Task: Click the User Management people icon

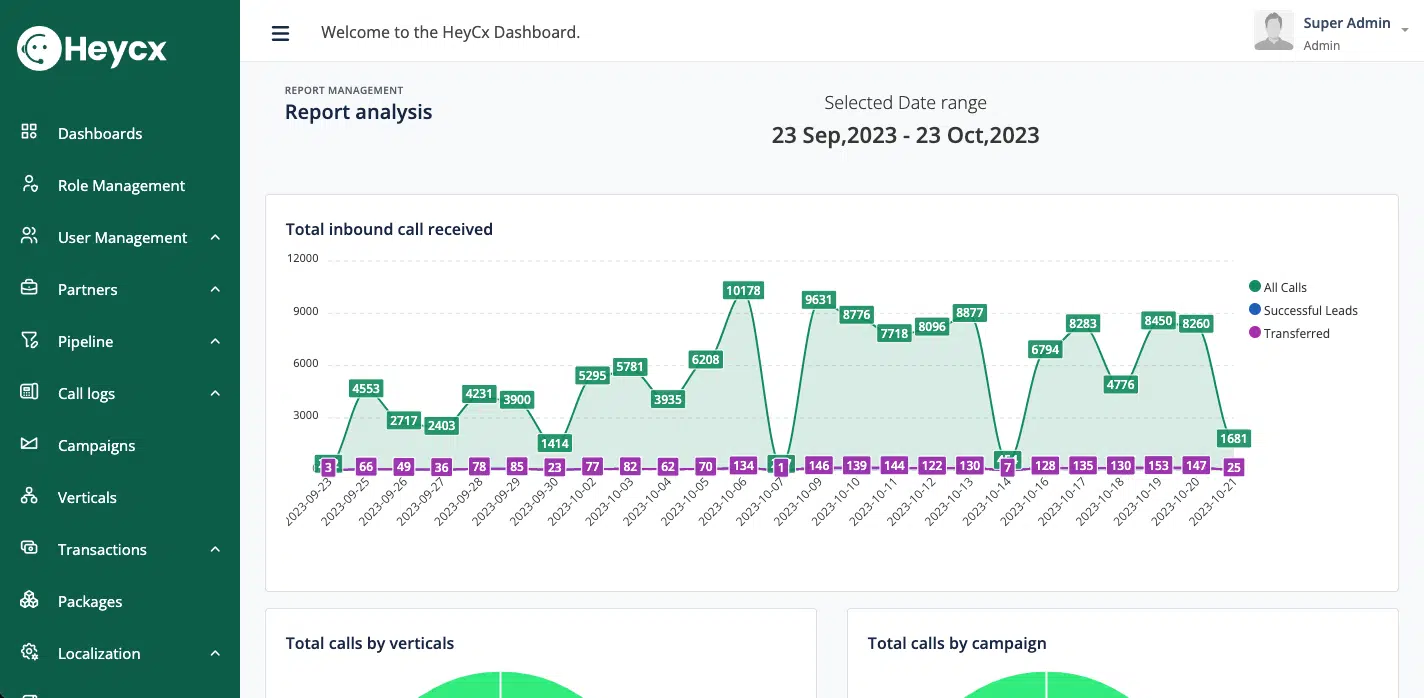Action: click(x=29, y=236)
